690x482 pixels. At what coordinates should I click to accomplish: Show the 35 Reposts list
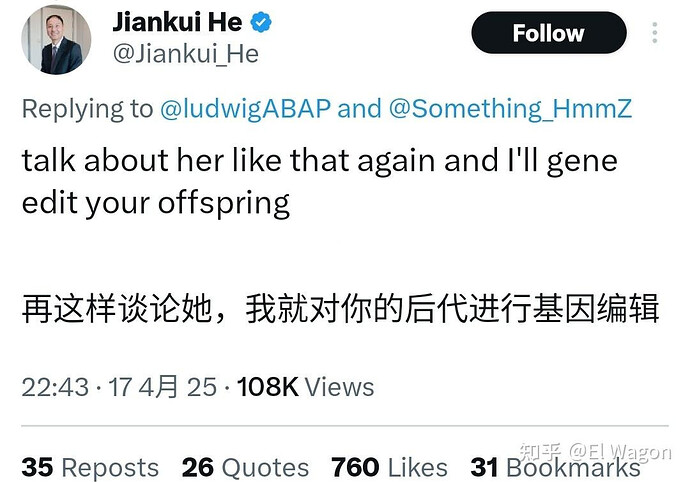[x=90, y=467]
